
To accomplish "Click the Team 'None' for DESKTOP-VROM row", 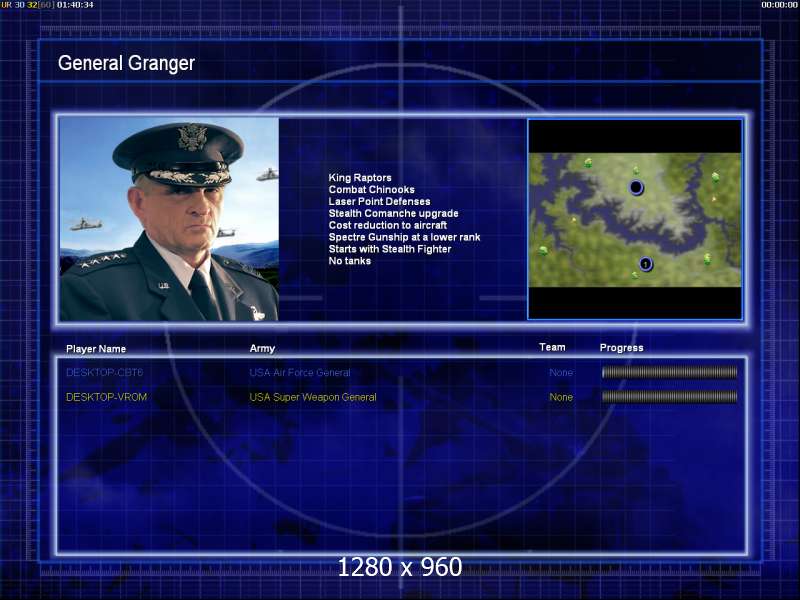I will click(x=561, y=397).
